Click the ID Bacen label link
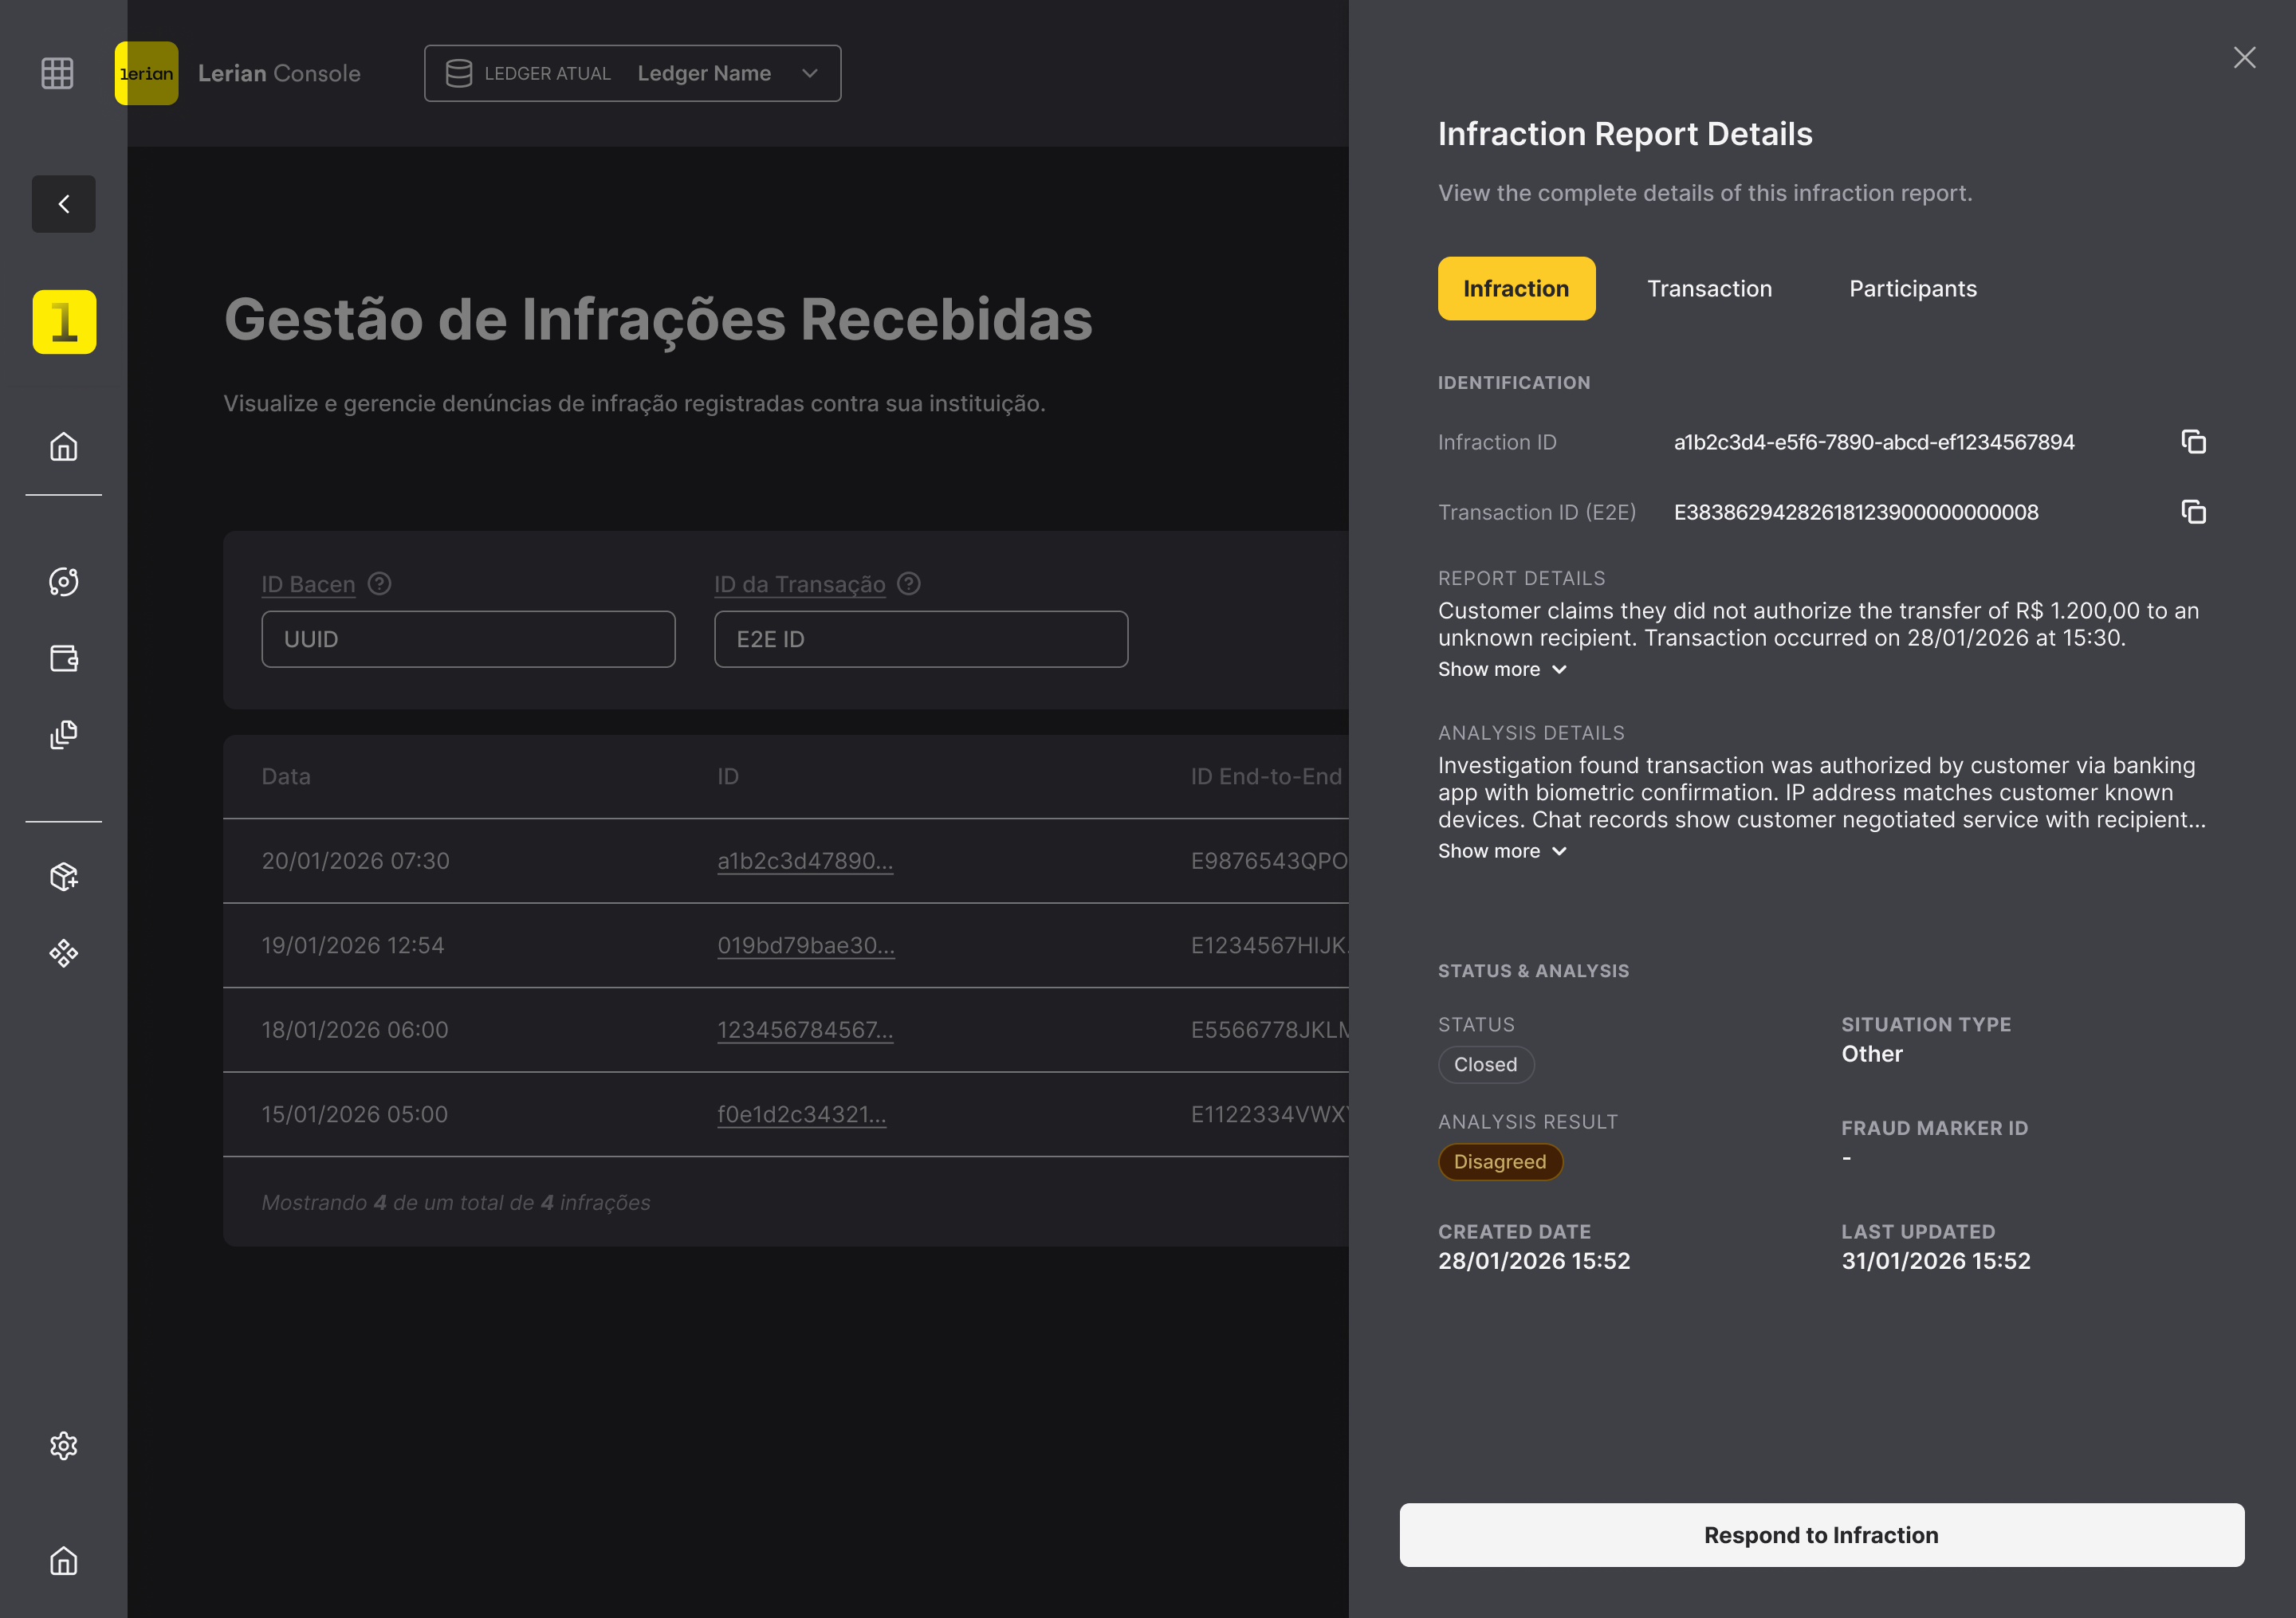The width and height of the screenshot is (2296, 1618). (308, 584)
